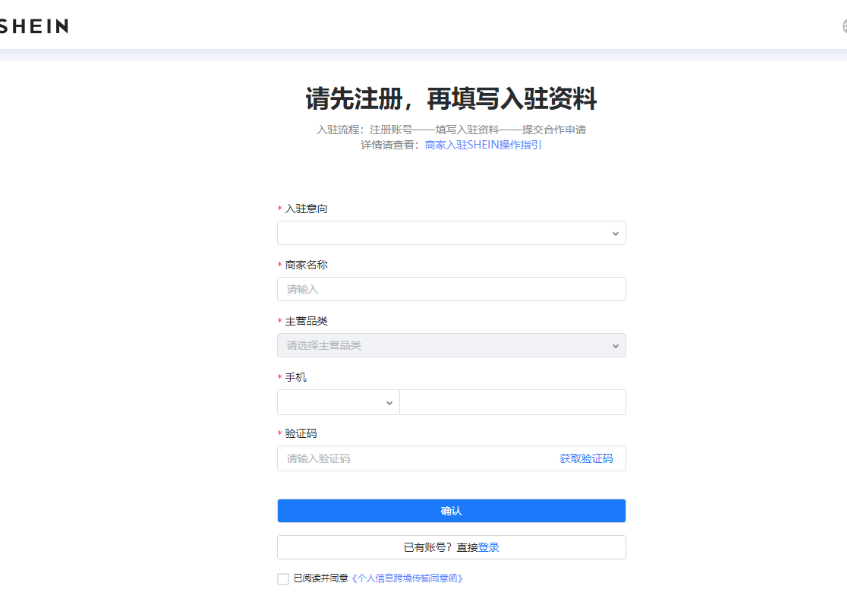
Task: Click the blue 确认 button
Action: [452, 511]
